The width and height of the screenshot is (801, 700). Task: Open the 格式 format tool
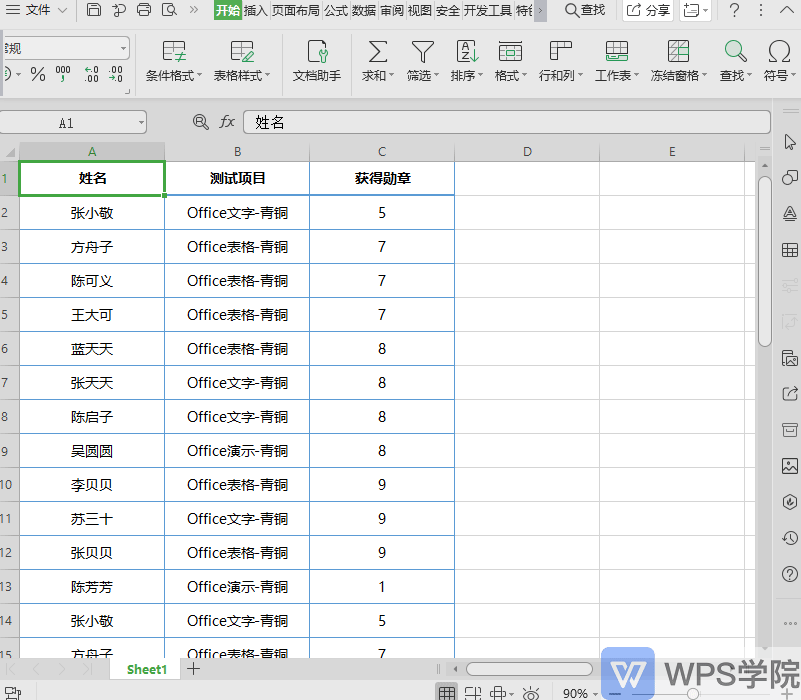[510, 62]
